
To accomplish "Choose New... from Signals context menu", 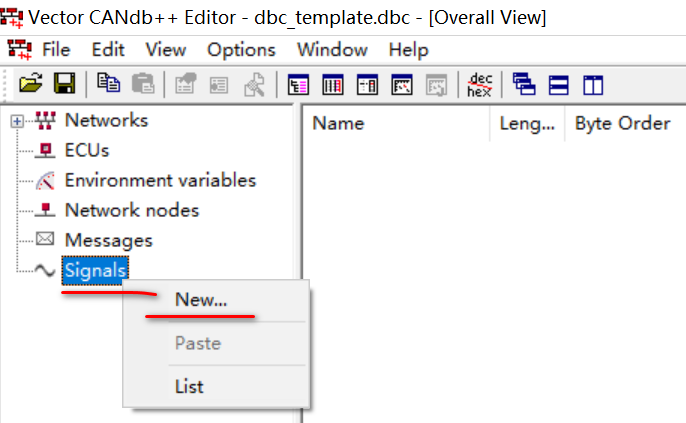I will (x=217, y=300).
